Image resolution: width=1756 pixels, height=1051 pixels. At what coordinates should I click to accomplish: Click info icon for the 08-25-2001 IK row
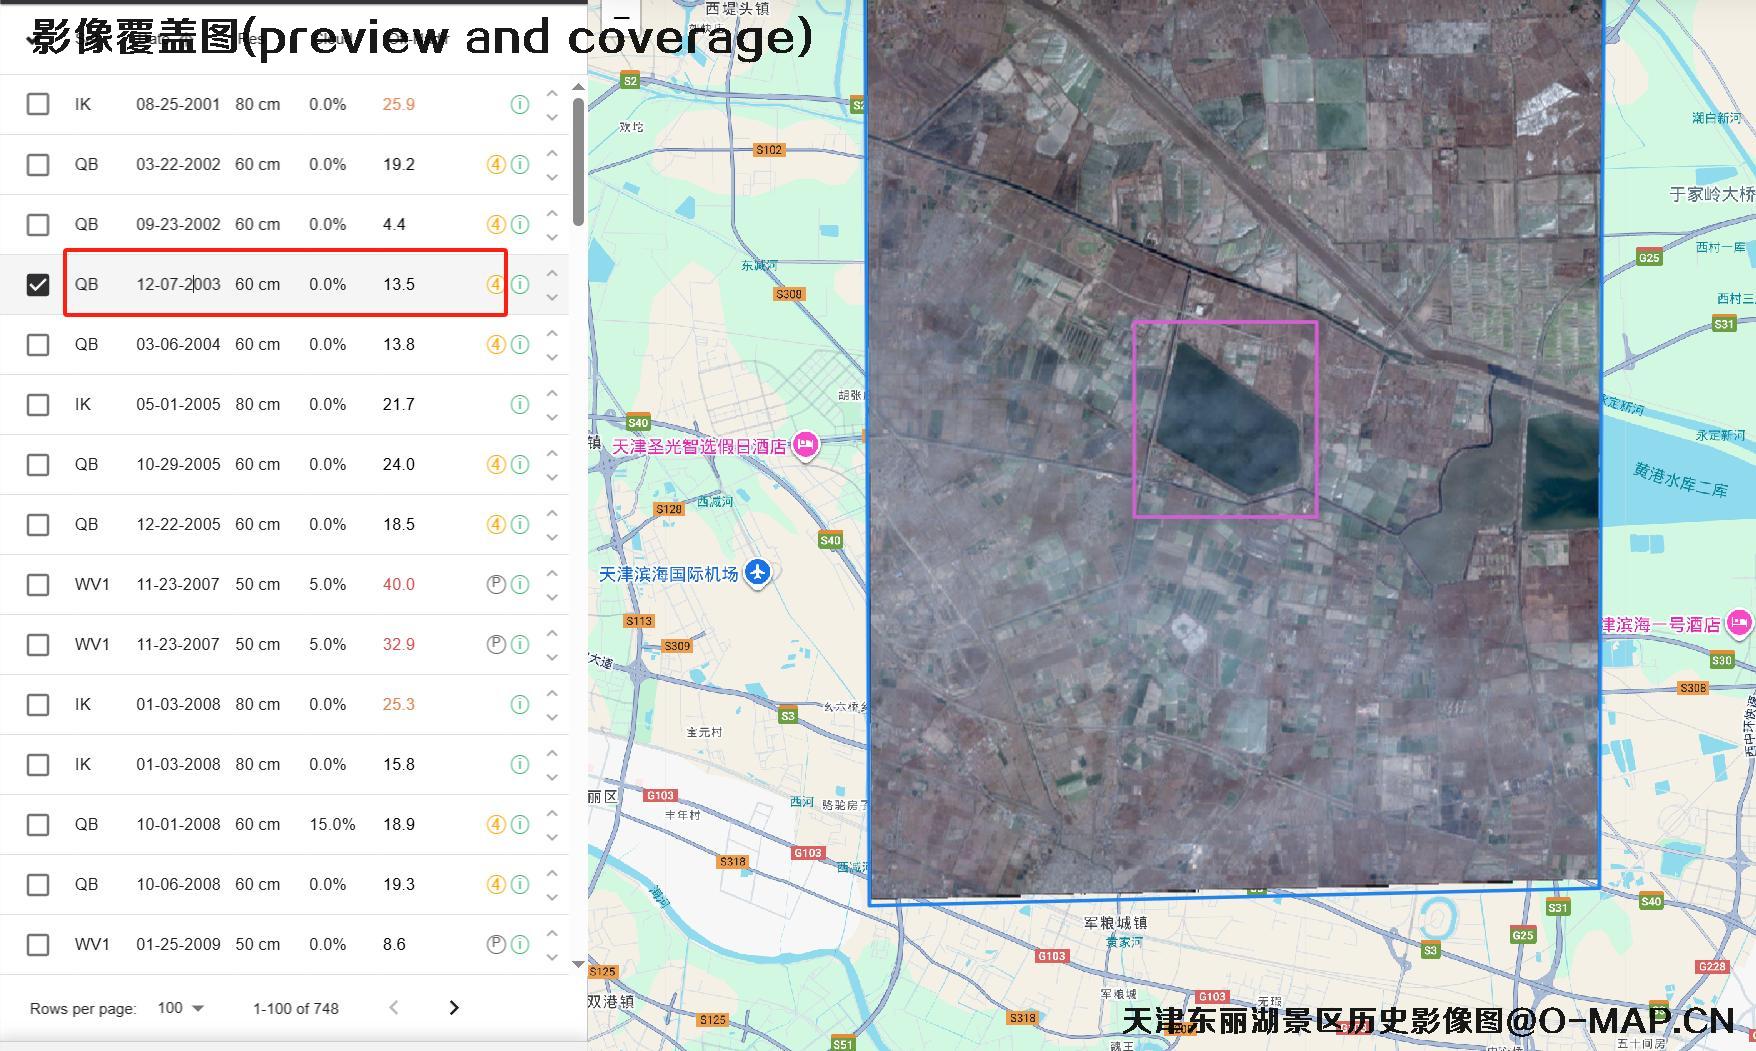tap(519, 104)
